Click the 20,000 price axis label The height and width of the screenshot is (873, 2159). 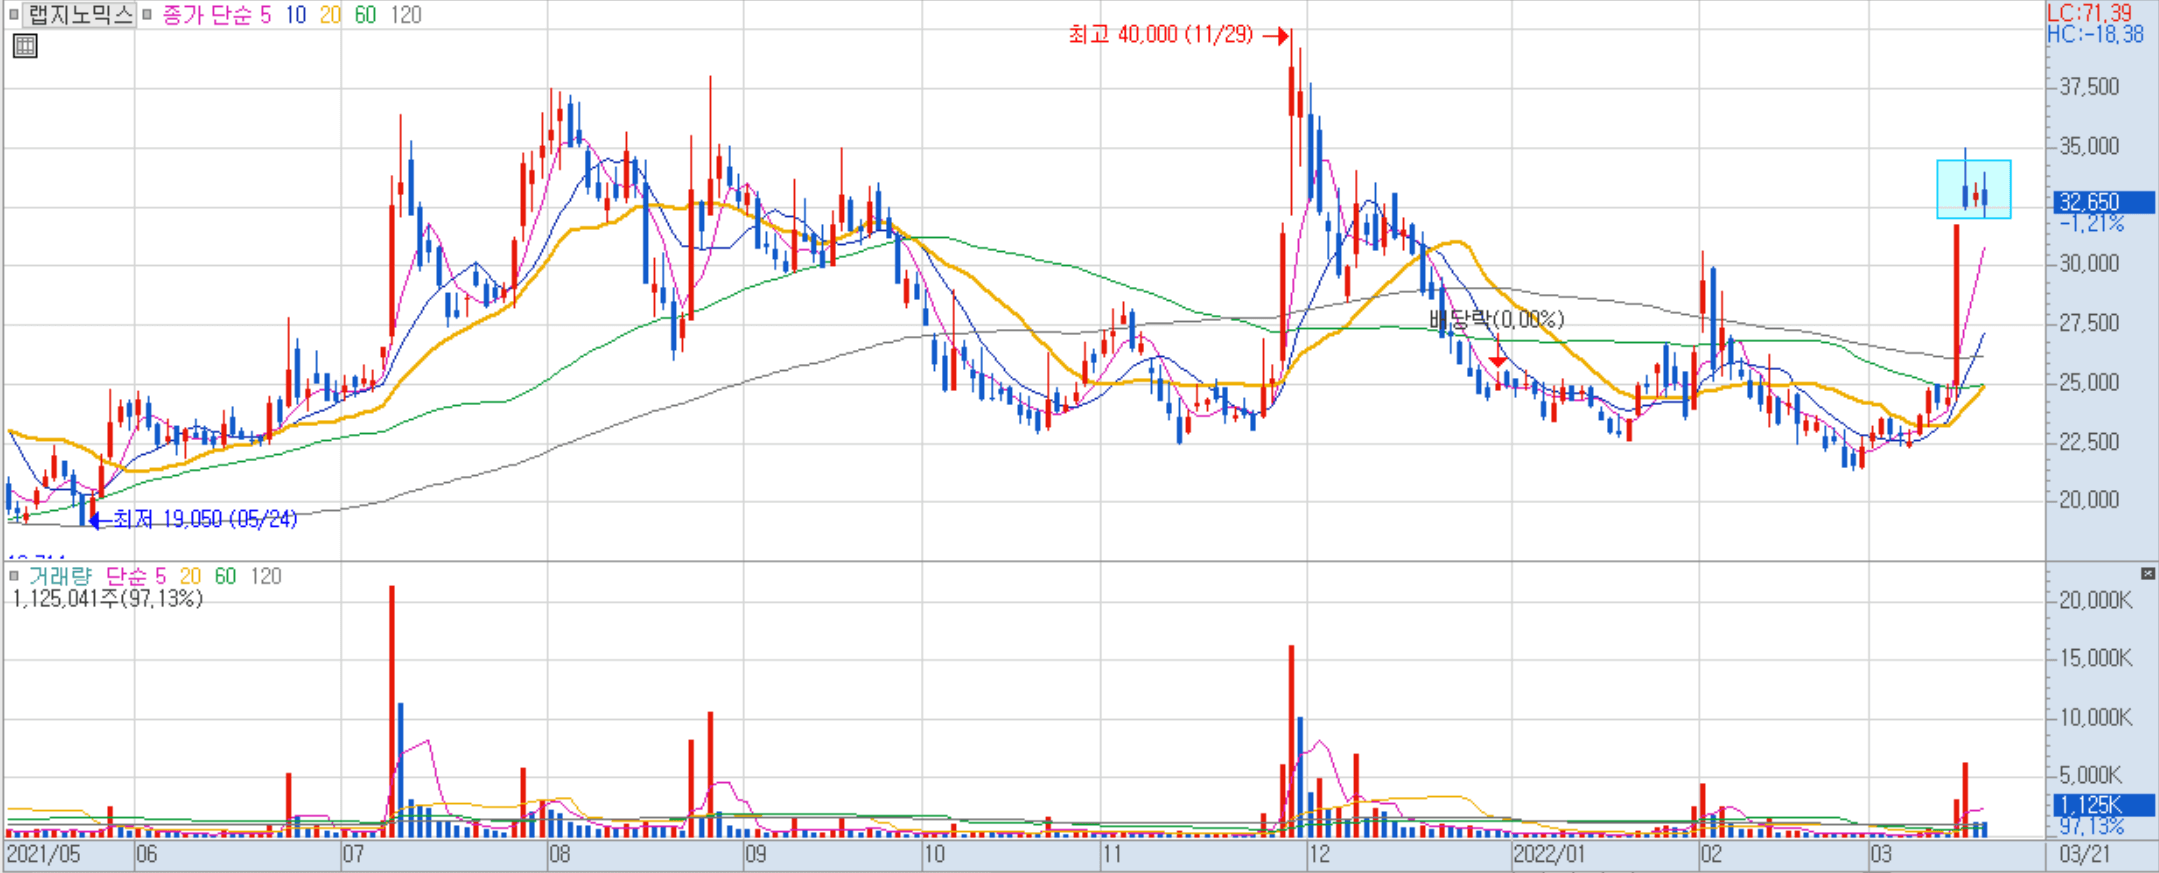click(2089, 499)
